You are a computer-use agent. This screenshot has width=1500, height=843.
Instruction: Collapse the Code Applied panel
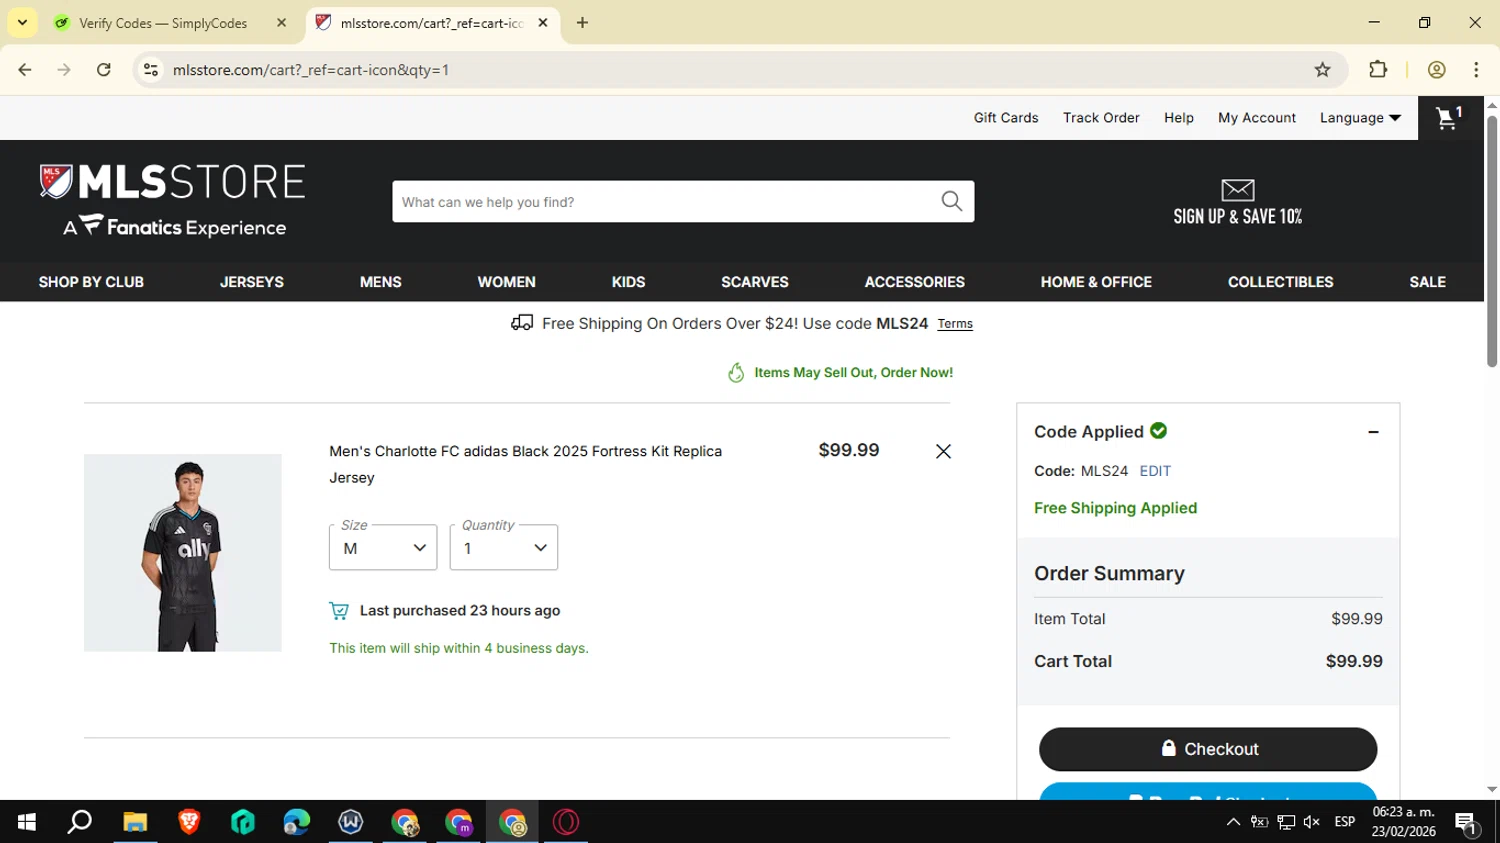point(1373,432)
